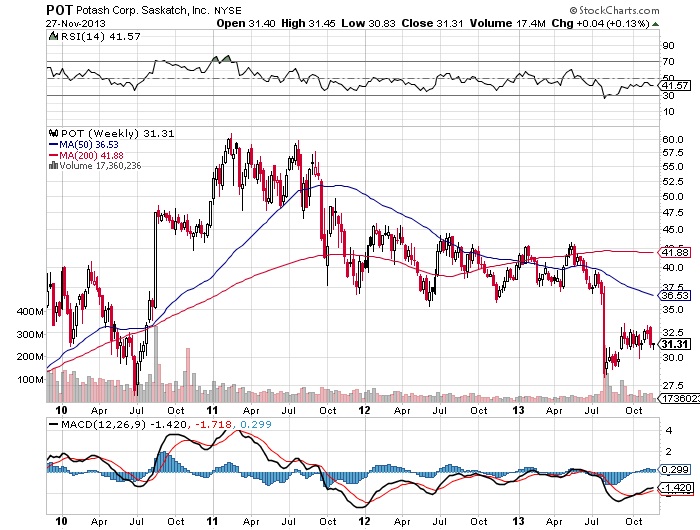This screenshot has width=700, height=530.
Task: Click the 400M volume axis label
Action: coord(30,311)
